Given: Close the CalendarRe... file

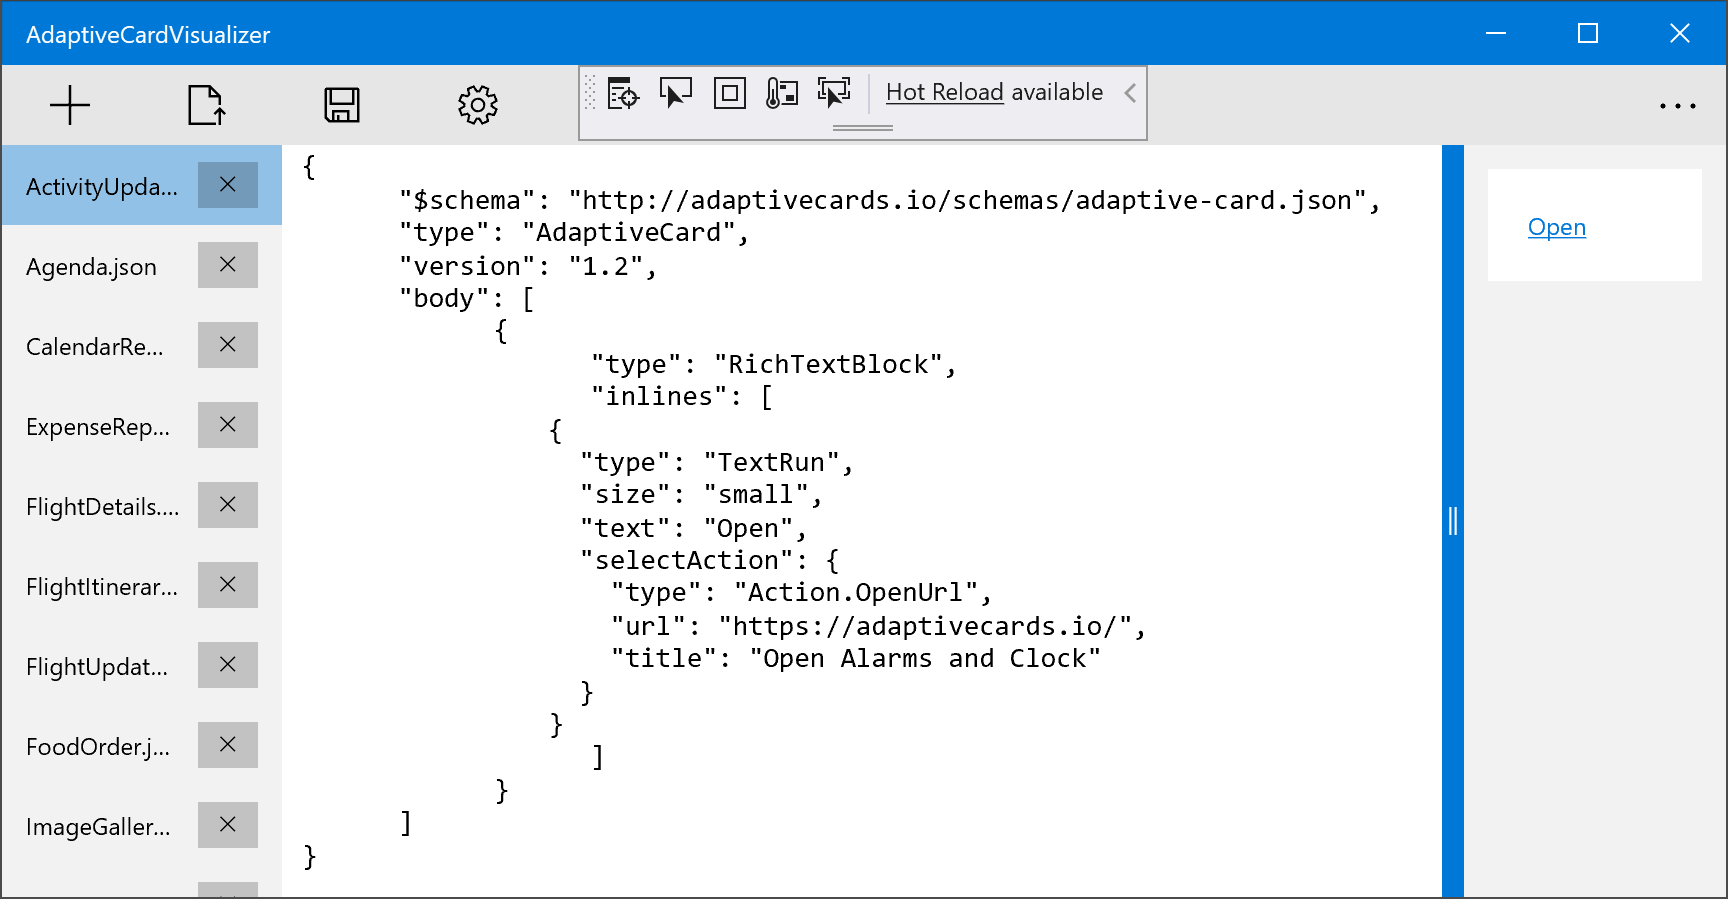Looking at the screenshot, I should click(228, 345).
